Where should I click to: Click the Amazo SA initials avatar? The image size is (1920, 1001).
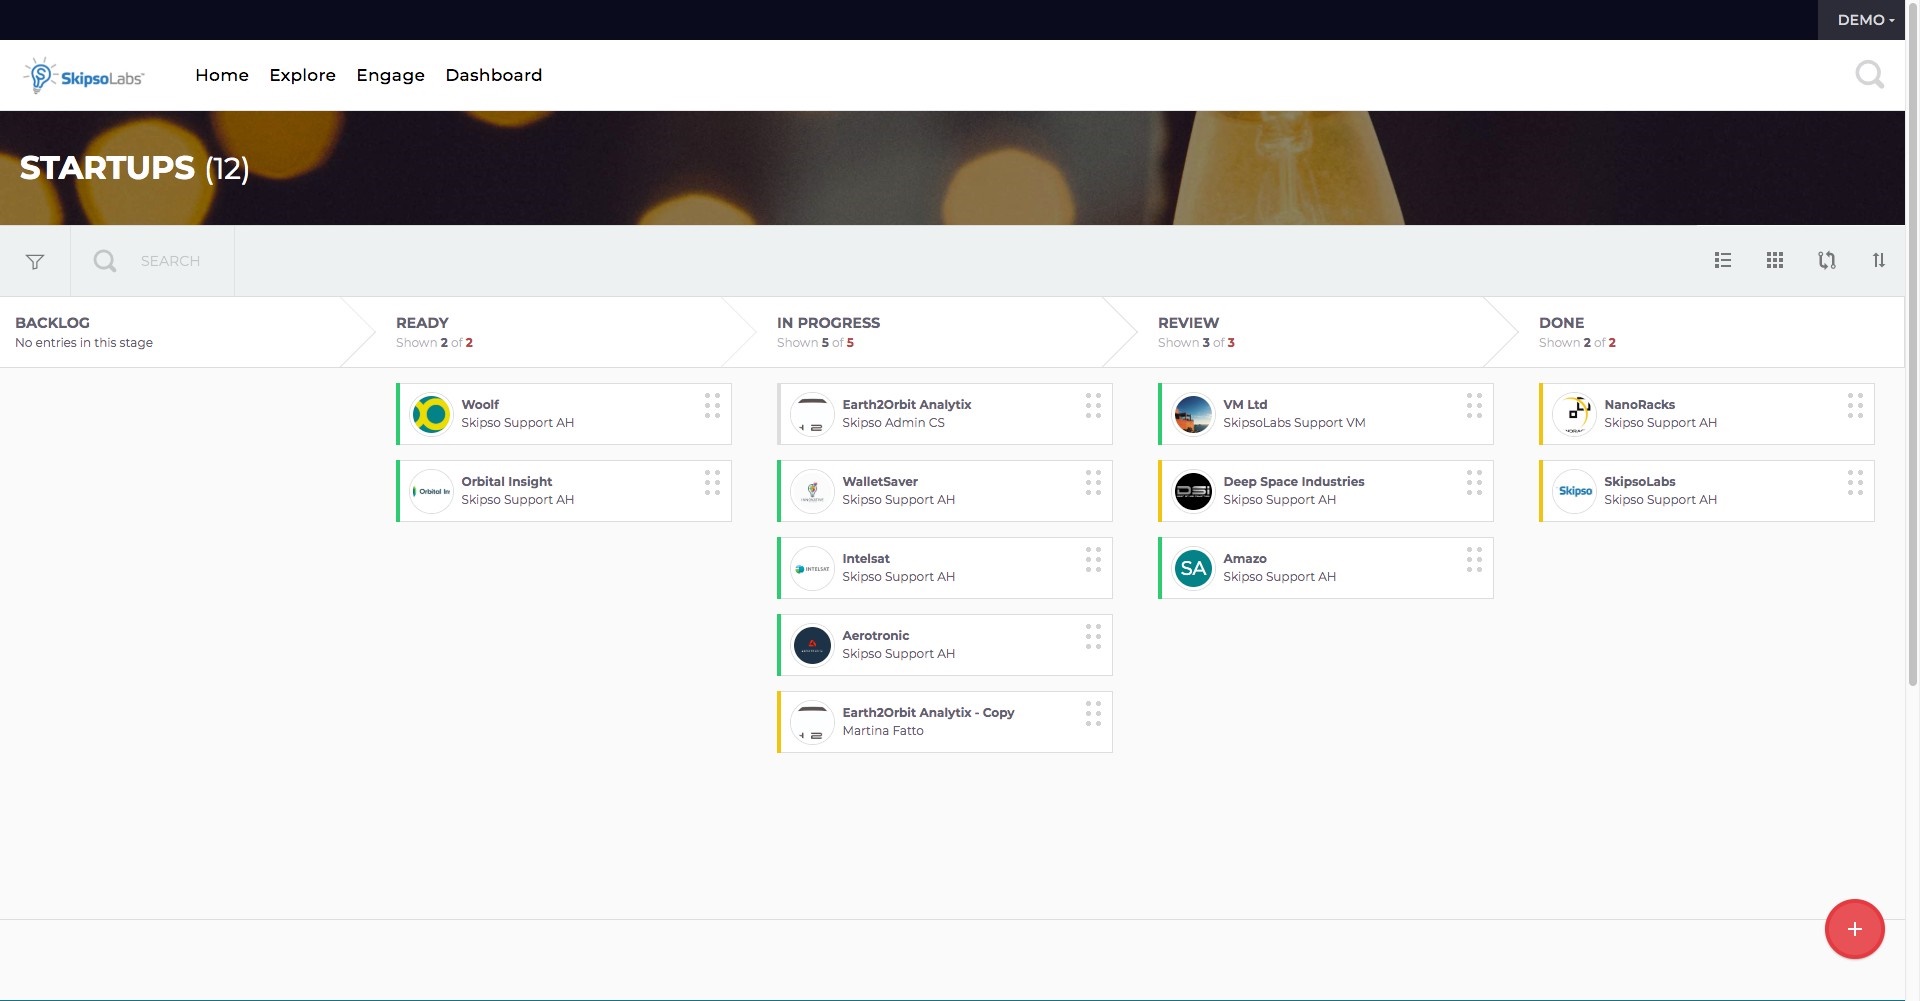point(1193,568)
